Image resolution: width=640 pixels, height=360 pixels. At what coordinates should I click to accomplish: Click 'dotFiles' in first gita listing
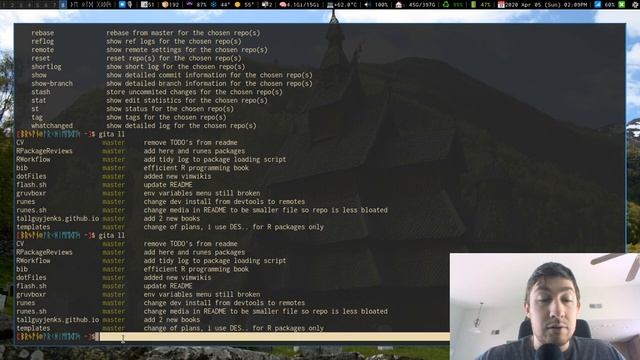coord(31,176)
